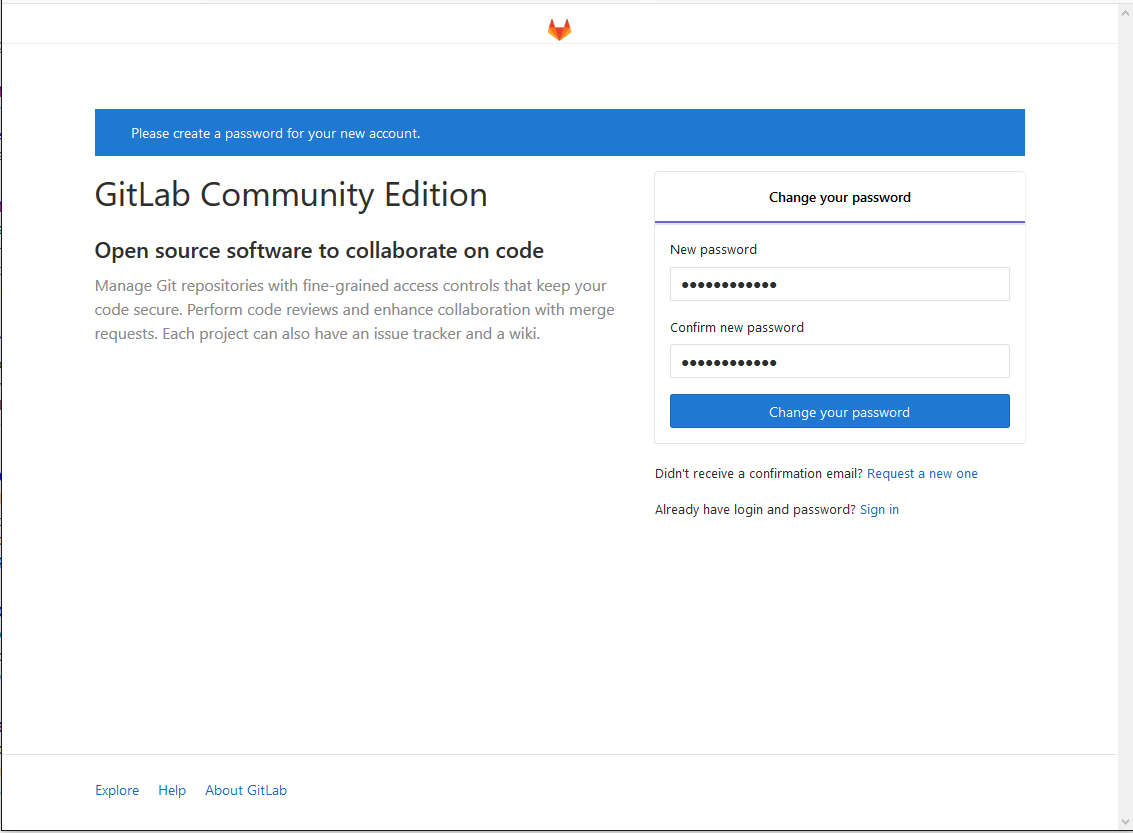Follow the Sign in link
The height and width of the screenshot is (833, 1133).
pyautogui.click(x=879, y=509)
